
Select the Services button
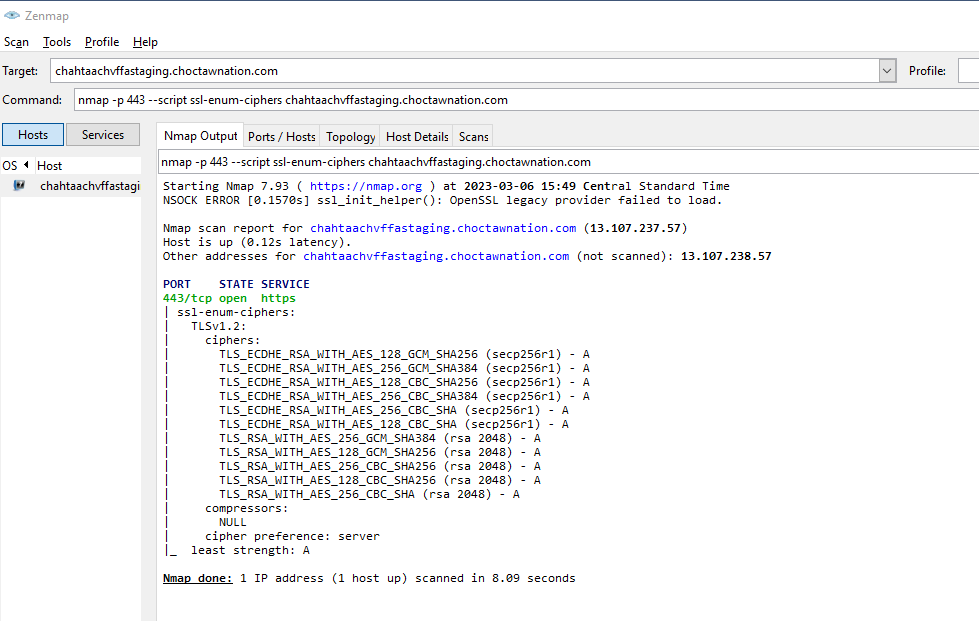pos(103,135)
